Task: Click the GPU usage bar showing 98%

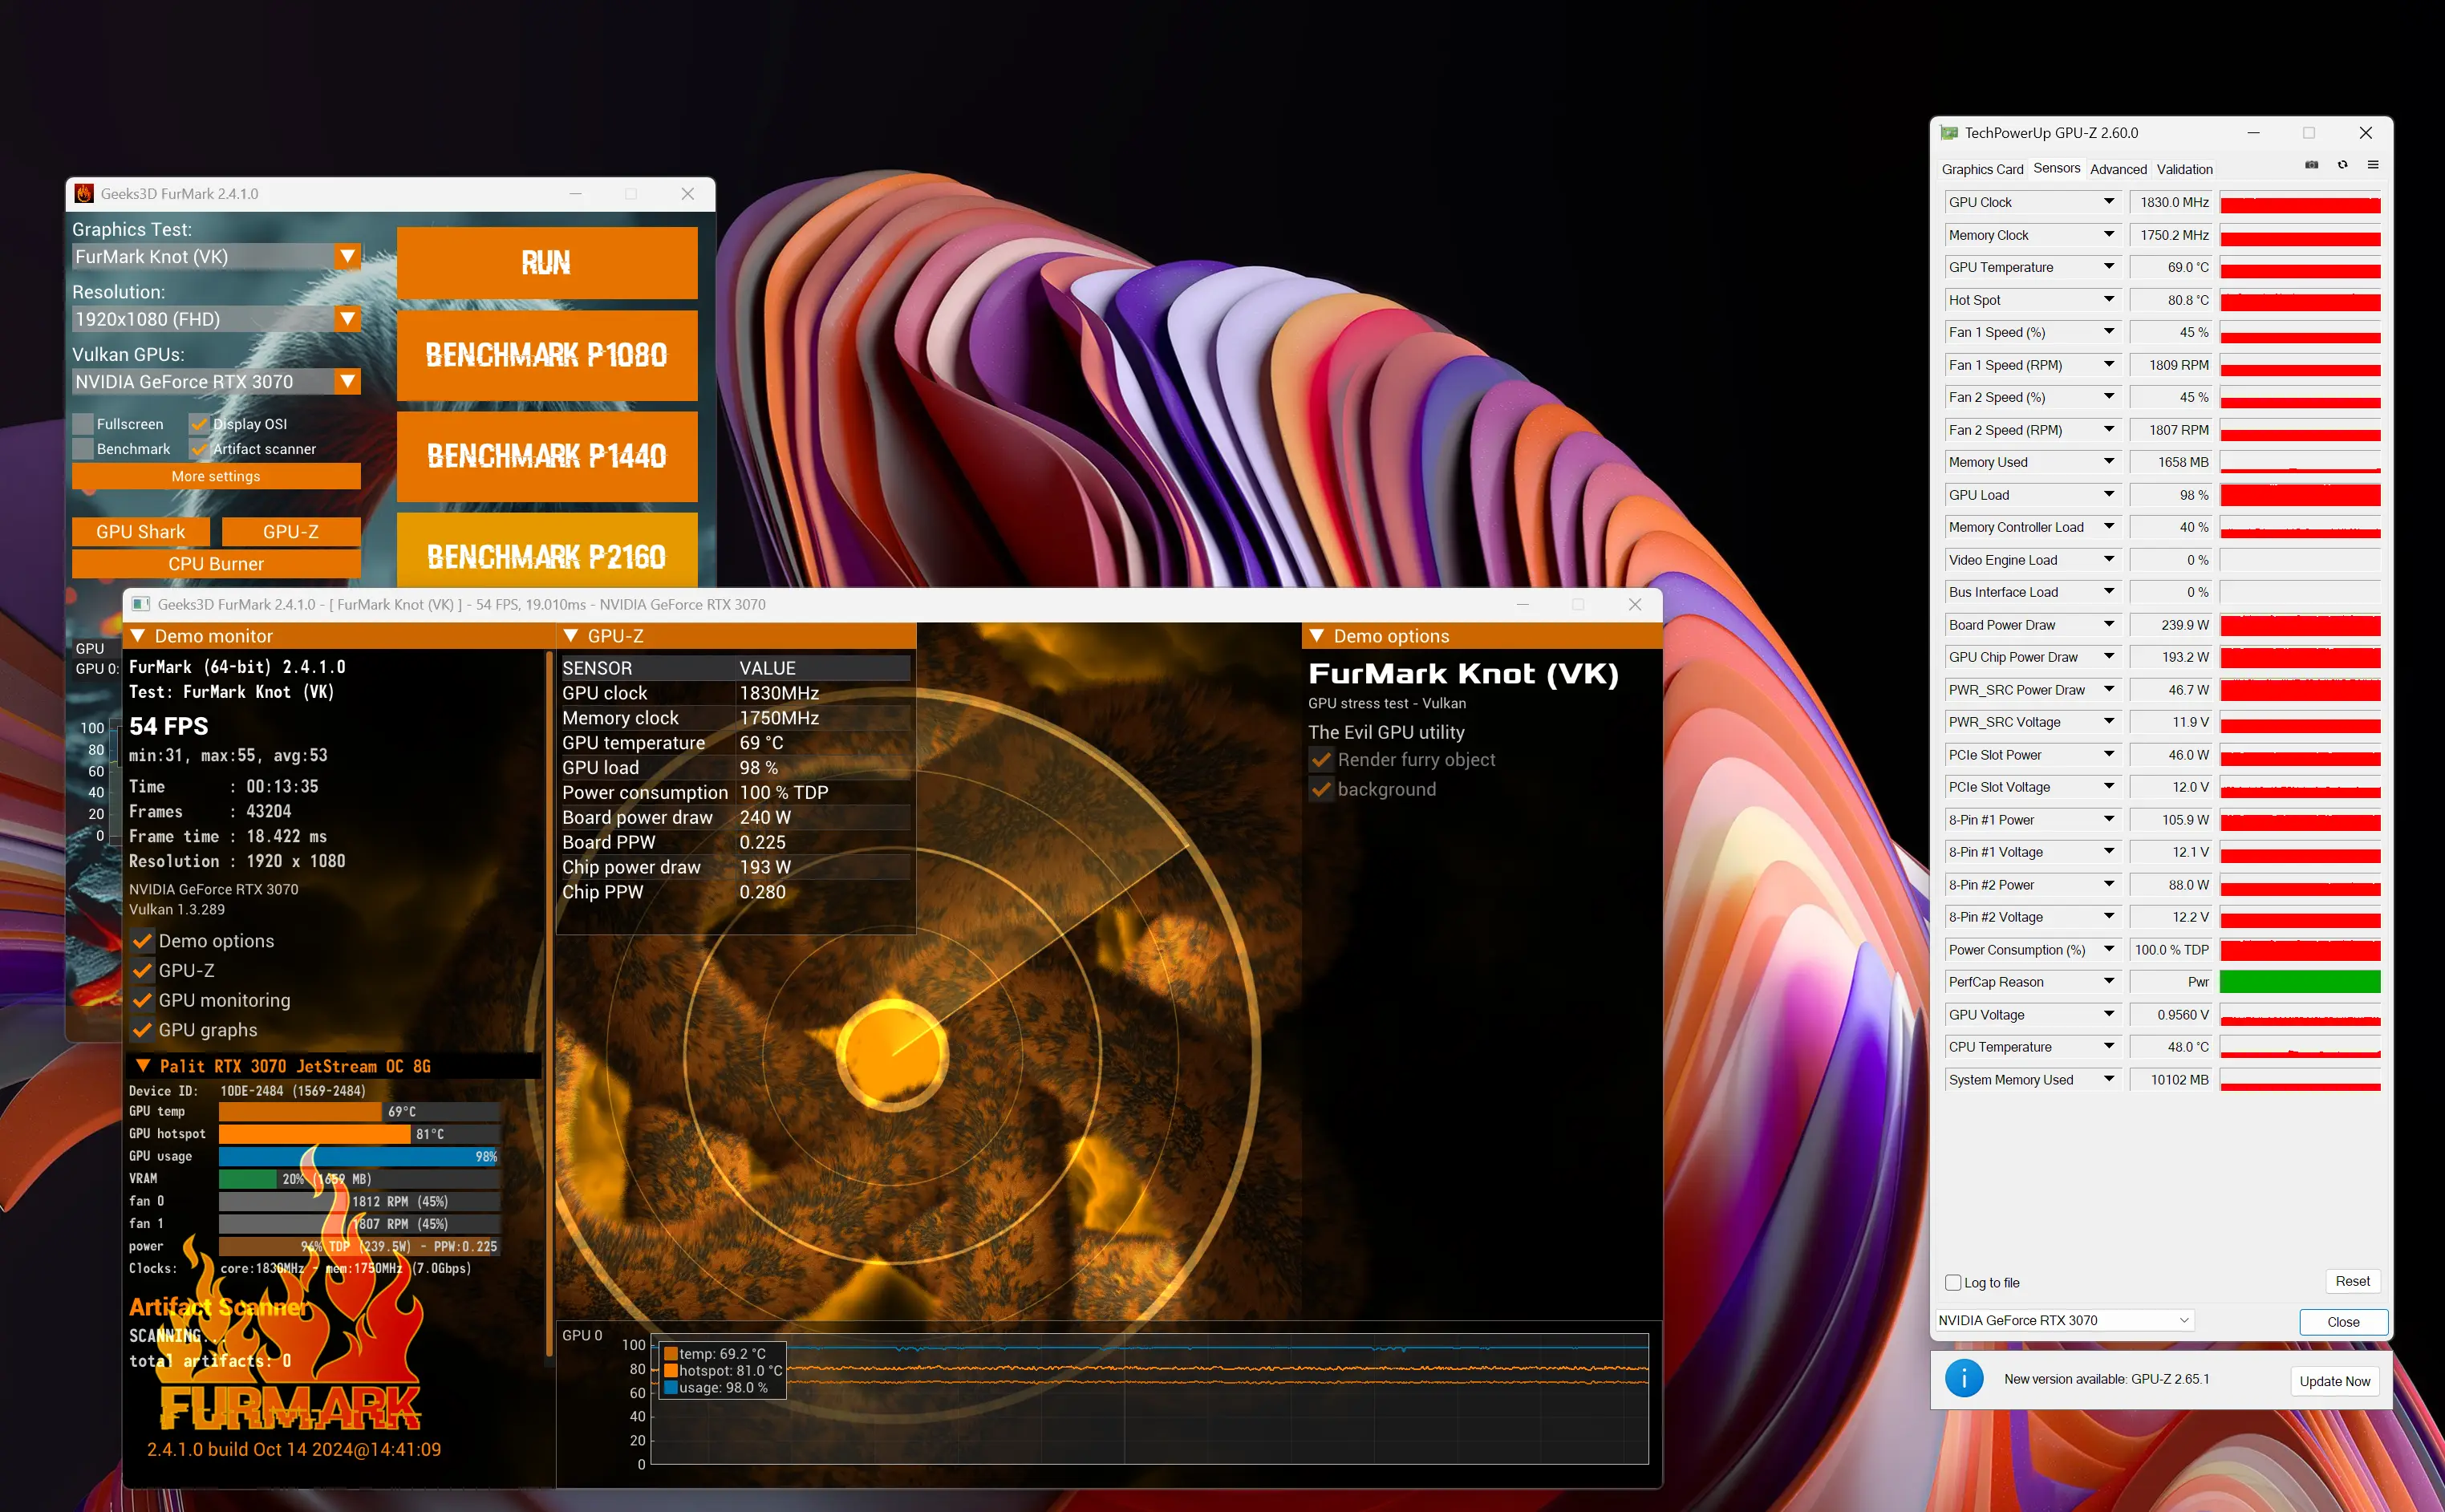Action: click(x=359, y=1156)
